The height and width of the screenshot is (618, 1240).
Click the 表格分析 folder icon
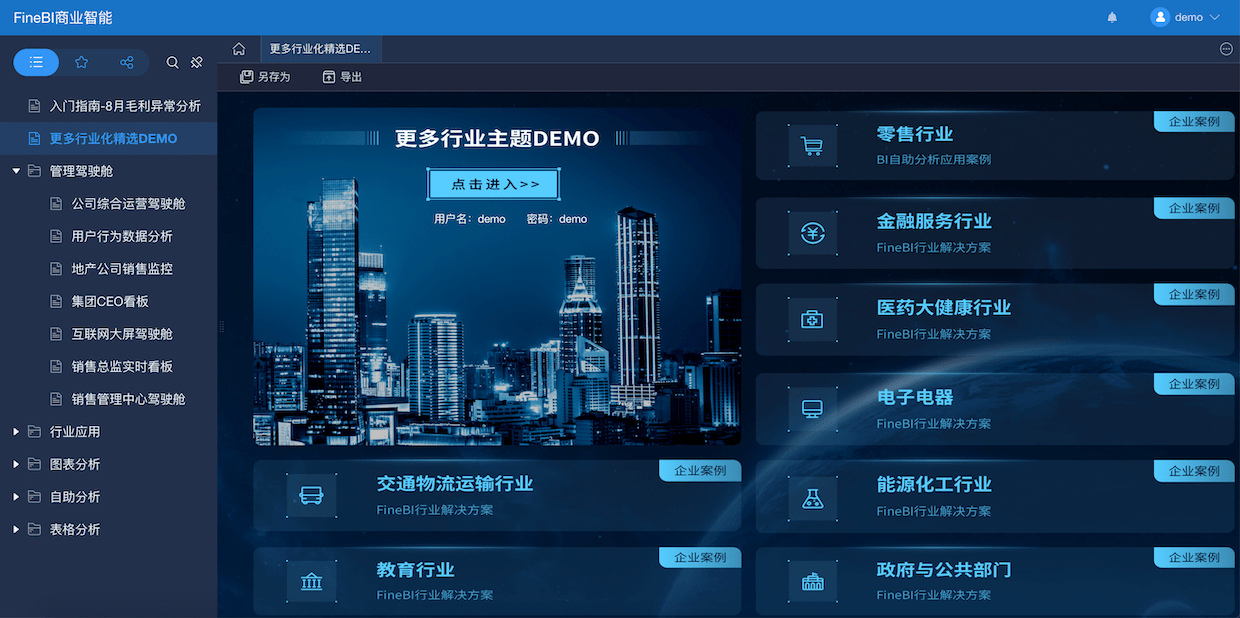[x=35, y=529]
